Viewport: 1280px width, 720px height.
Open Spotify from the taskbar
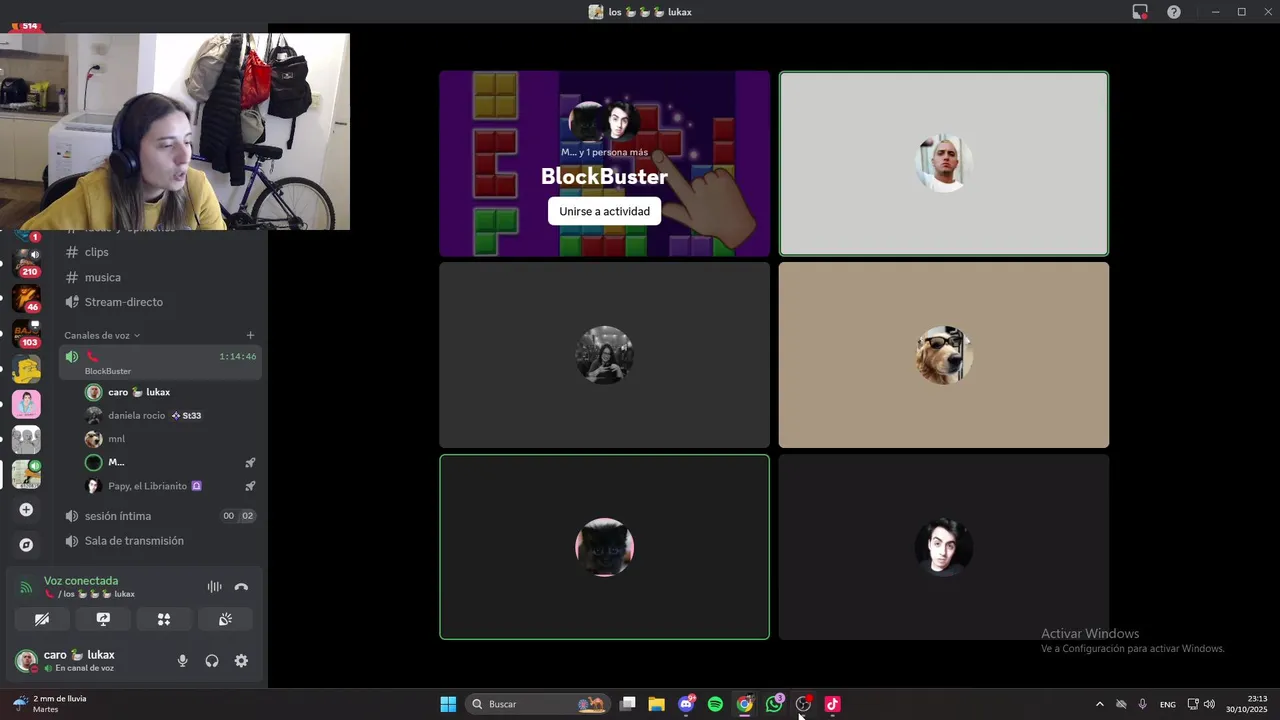point(715,704)
